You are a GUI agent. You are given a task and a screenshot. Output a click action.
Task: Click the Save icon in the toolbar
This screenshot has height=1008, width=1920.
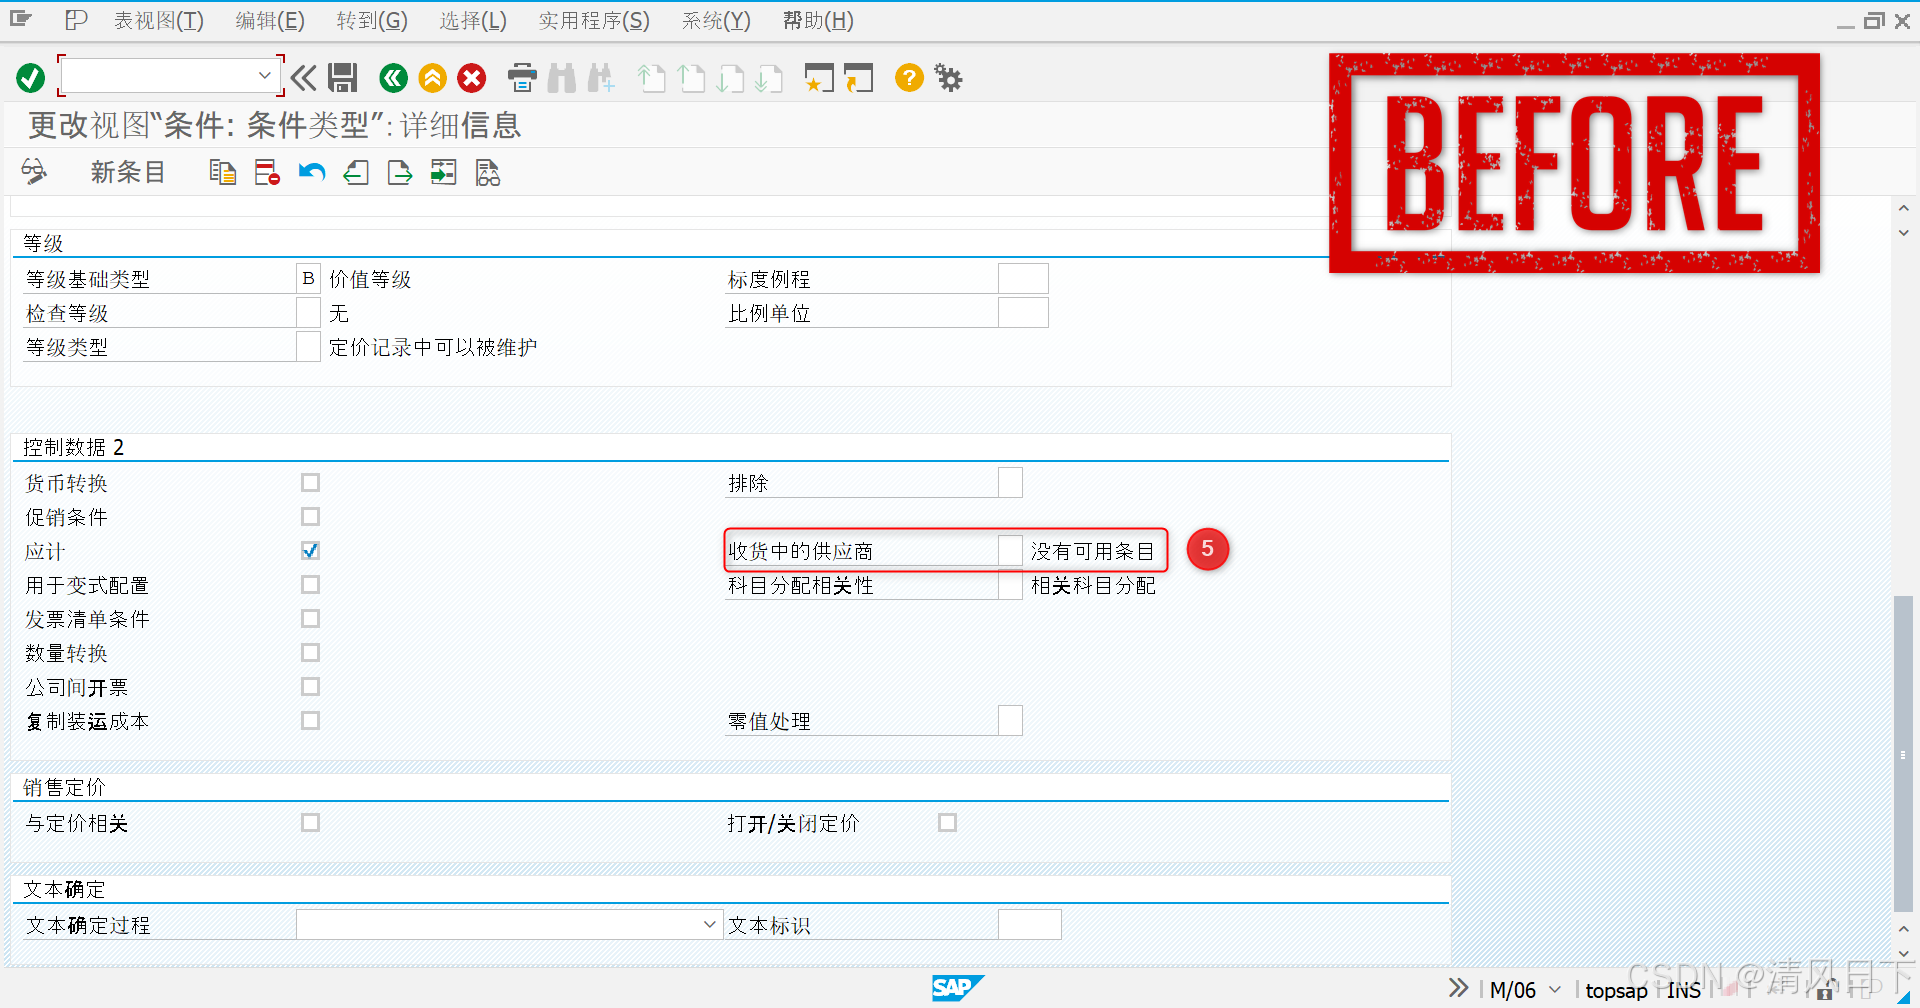[x=343, y=78]
